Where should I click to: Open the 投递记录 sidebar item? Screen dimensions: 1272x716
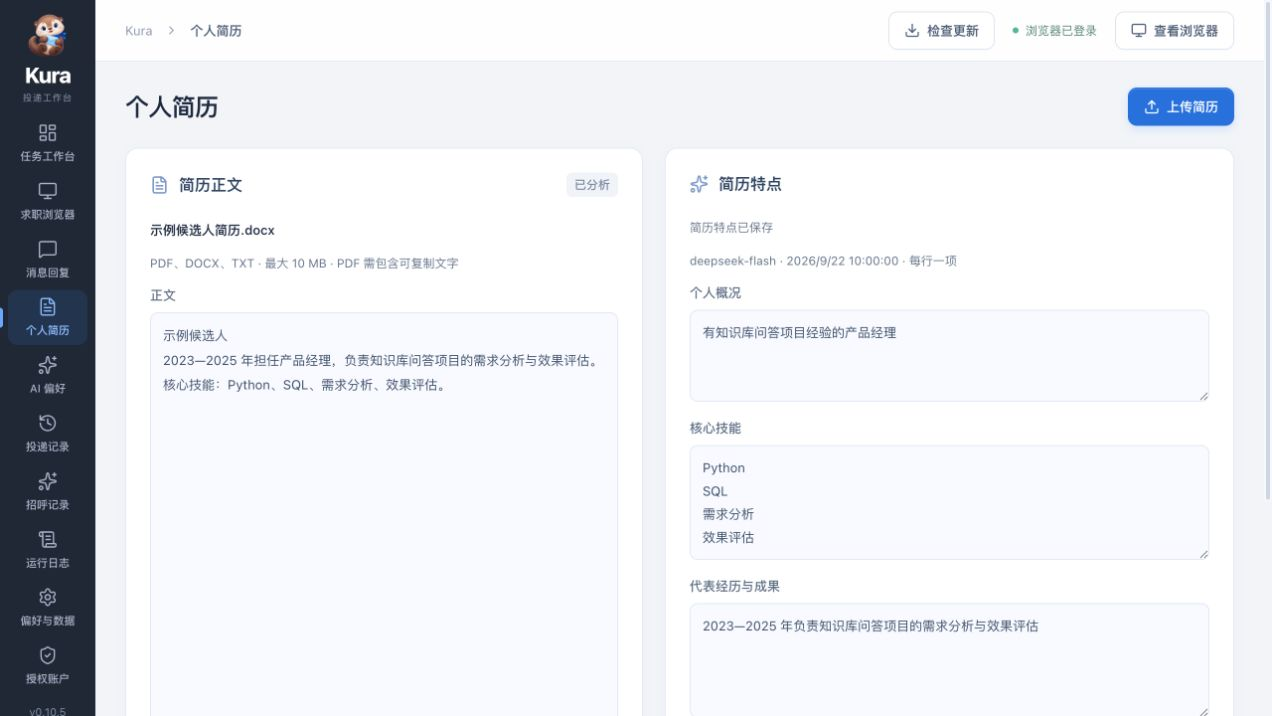tap(47, 433)
